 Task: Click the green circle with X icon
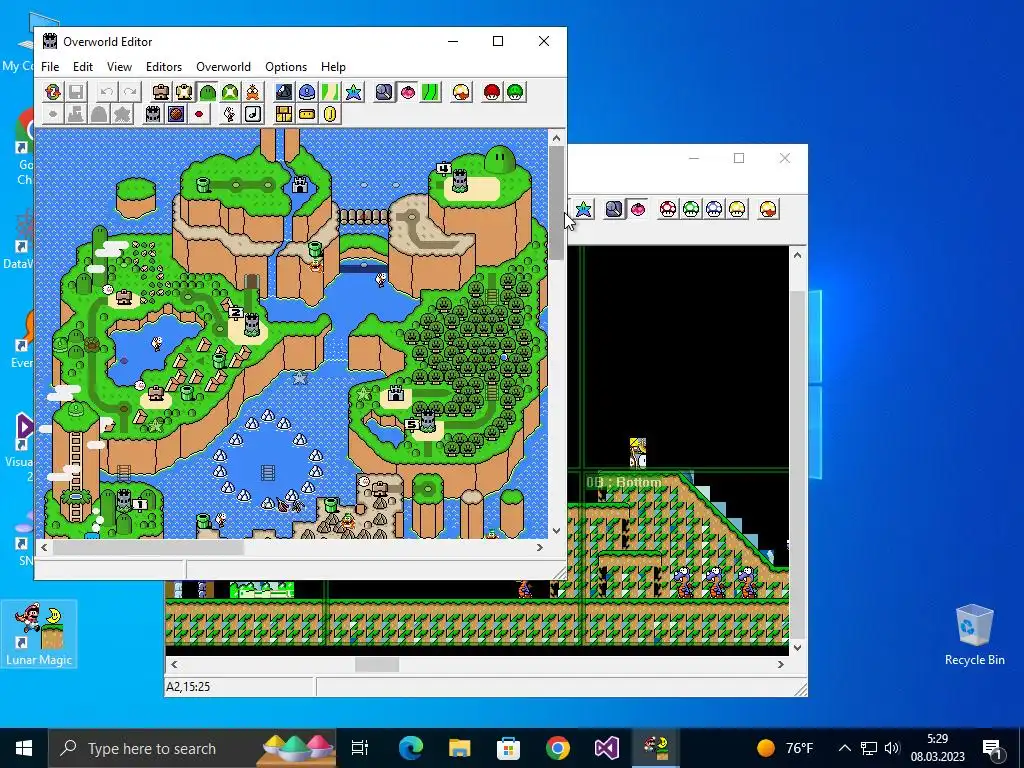point(230,92)
